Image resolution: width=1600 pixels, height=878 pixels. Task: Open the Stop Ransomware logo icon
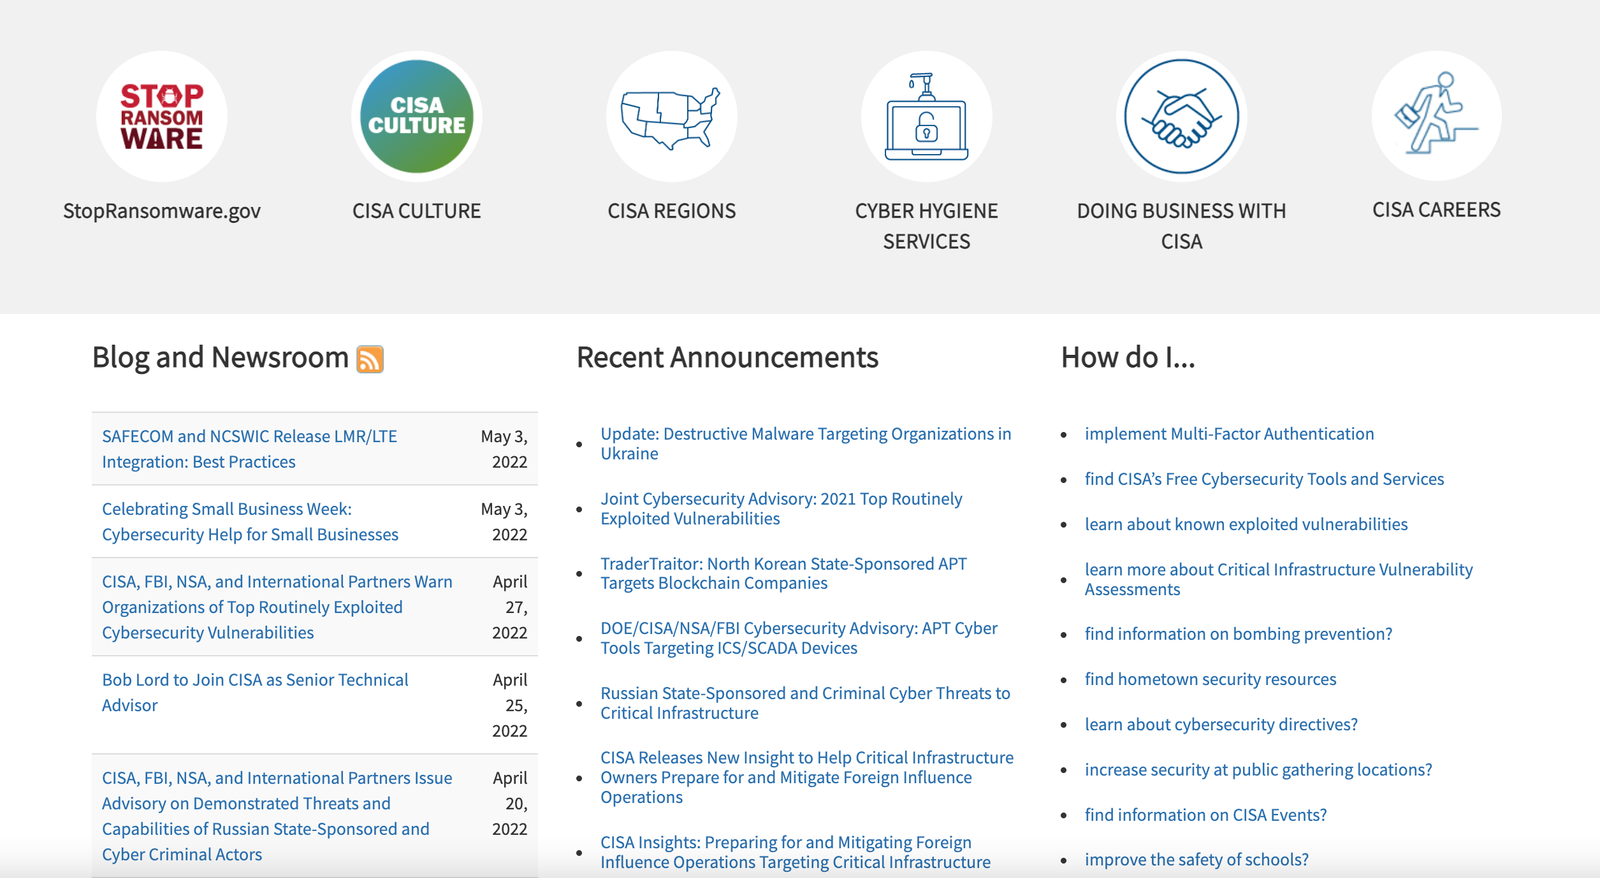pos(162,116)
